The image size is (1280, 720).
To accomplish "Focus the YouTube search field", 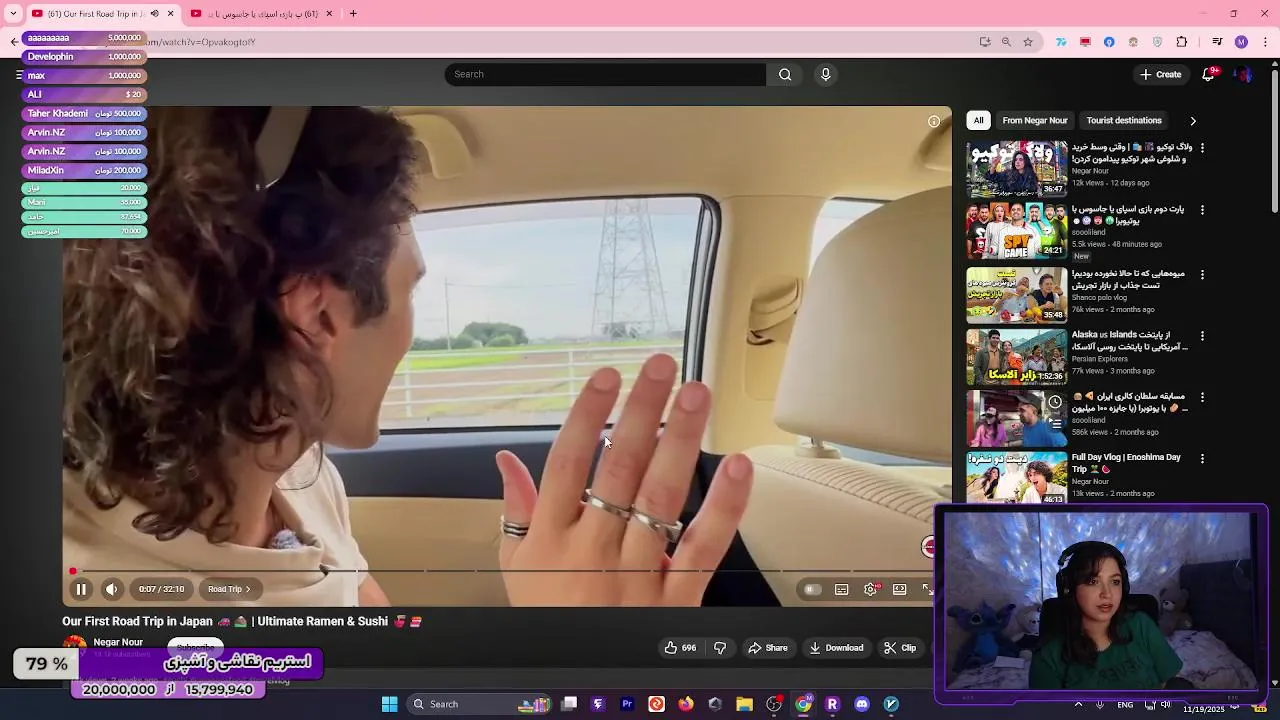I will click(605, 74).
